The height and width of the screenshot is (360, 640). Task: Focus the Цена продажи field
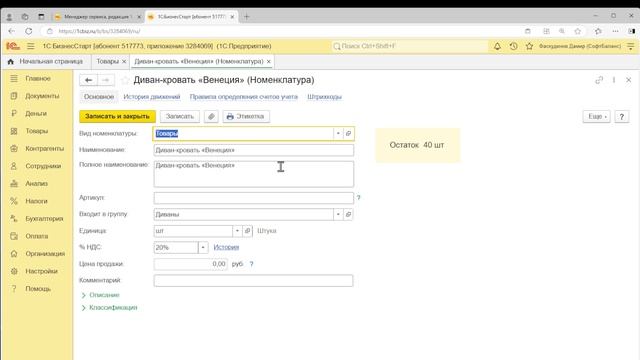coord(191,264)
